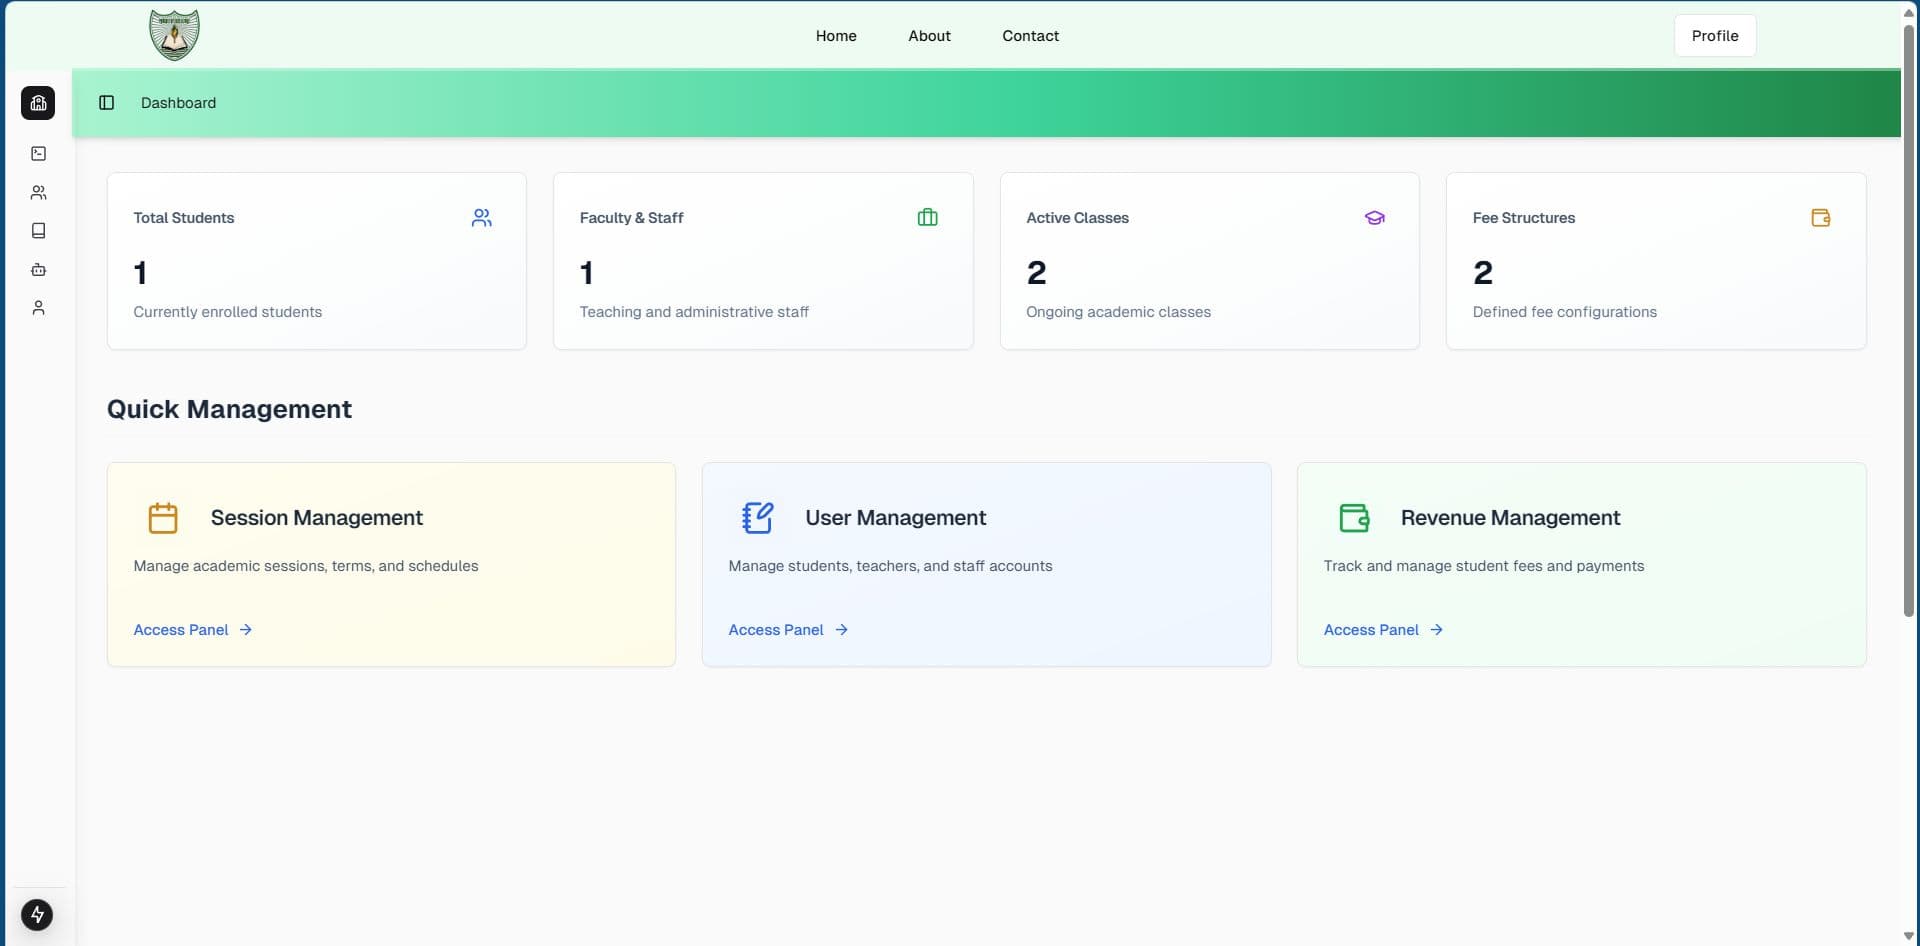Viewport: 1920px width, 946px height.
Task: Click the Revenue Management wallet icon
Action: tap(1354, 518)
